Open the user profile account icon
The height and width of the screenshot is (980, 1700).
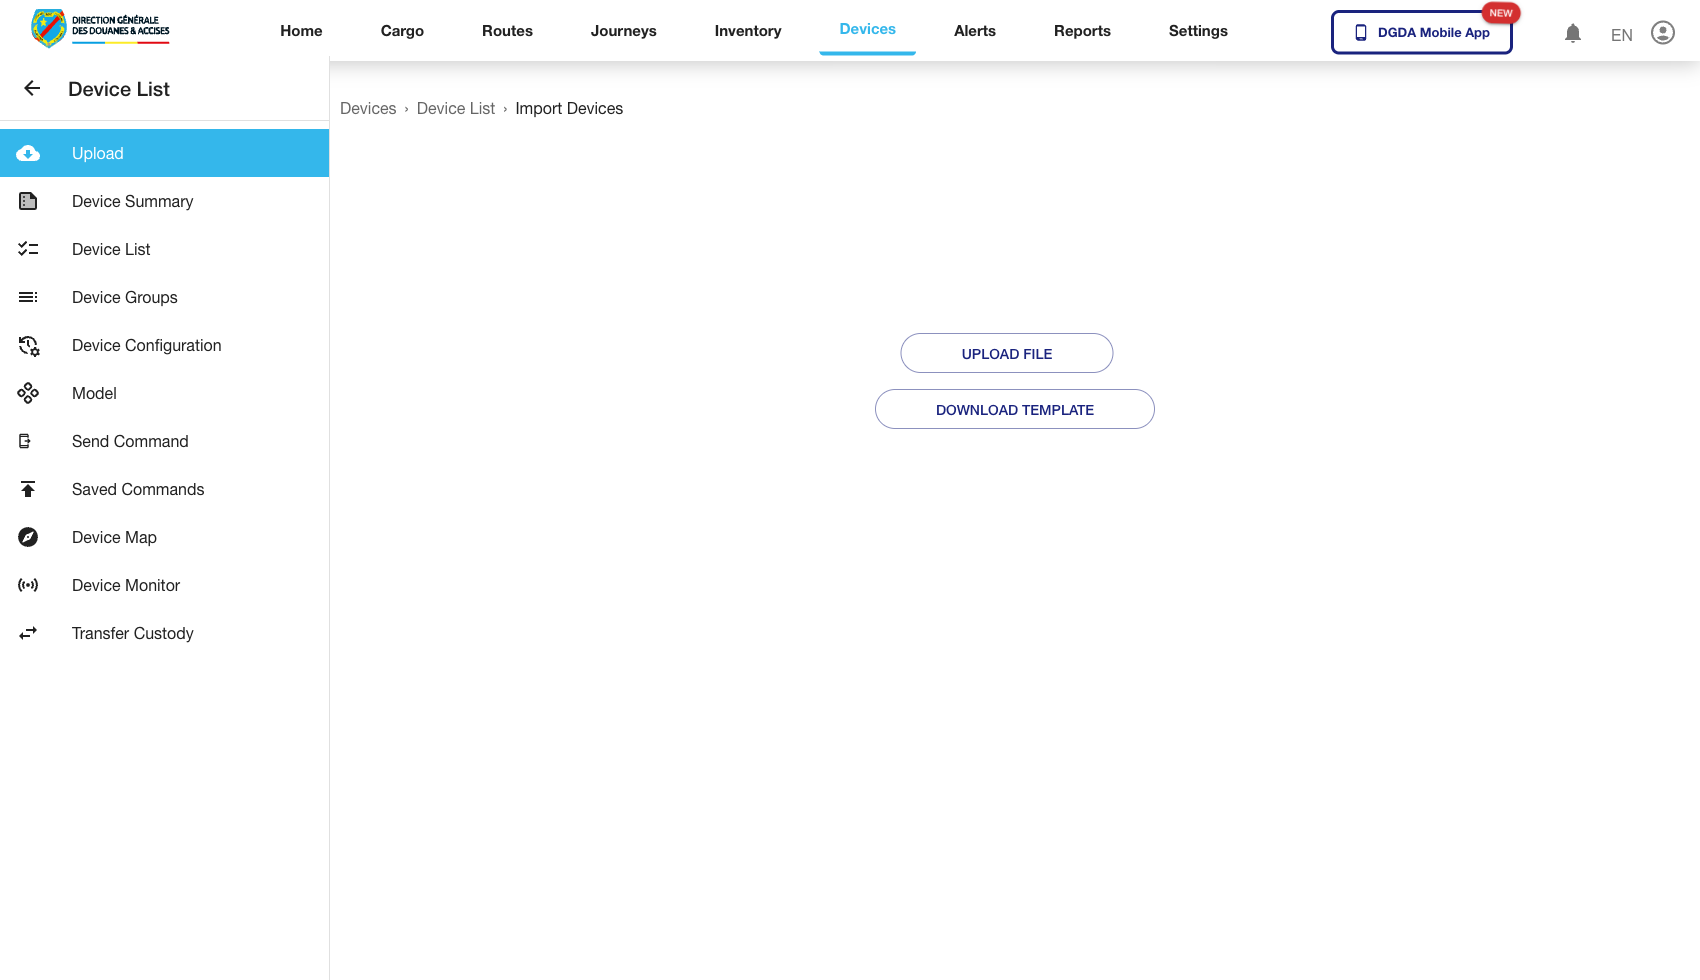[1663, 33]
